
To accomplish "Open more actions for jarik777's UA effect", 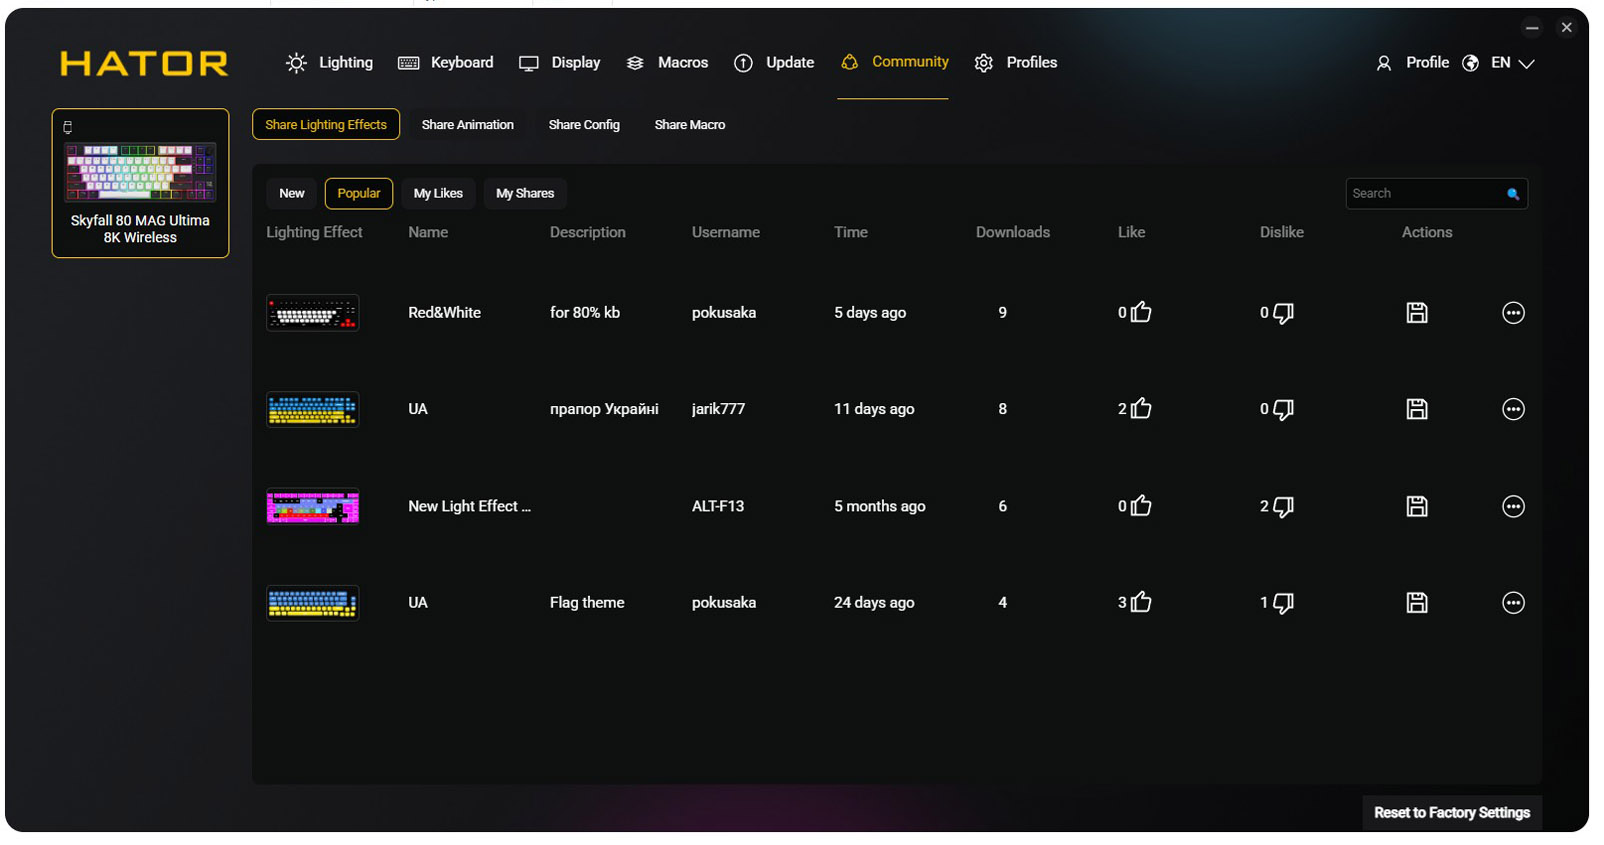I will (x=1513, y=409).
